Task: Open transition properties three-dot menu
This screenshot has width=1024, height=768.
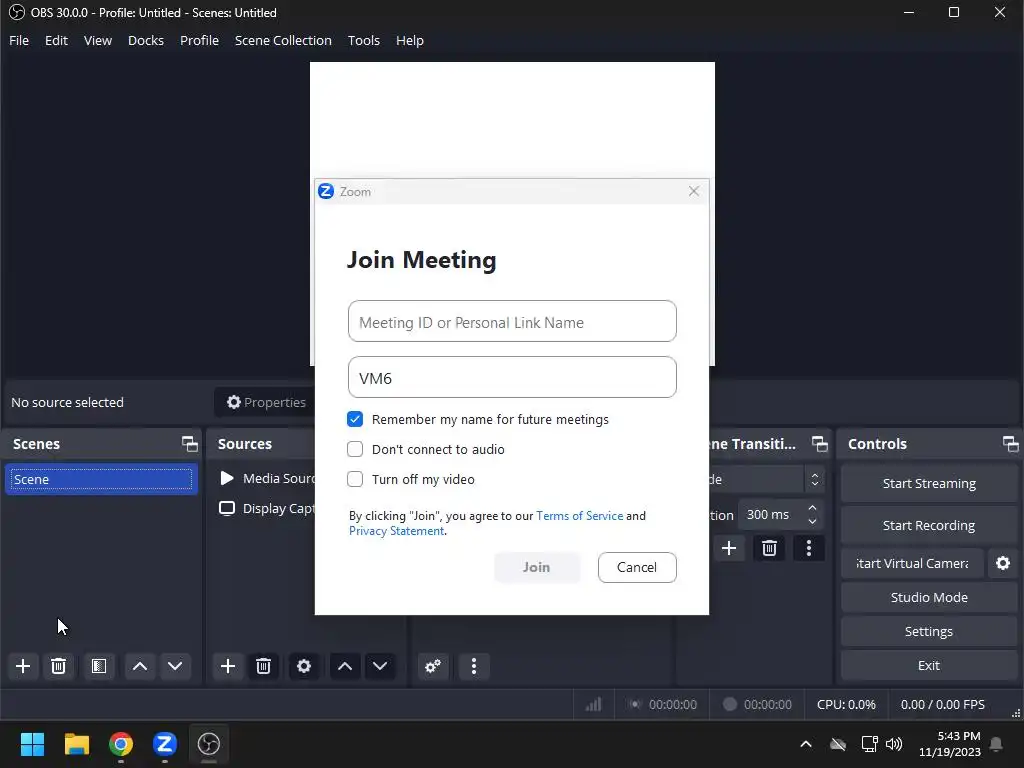Action: tap(808, 548)
